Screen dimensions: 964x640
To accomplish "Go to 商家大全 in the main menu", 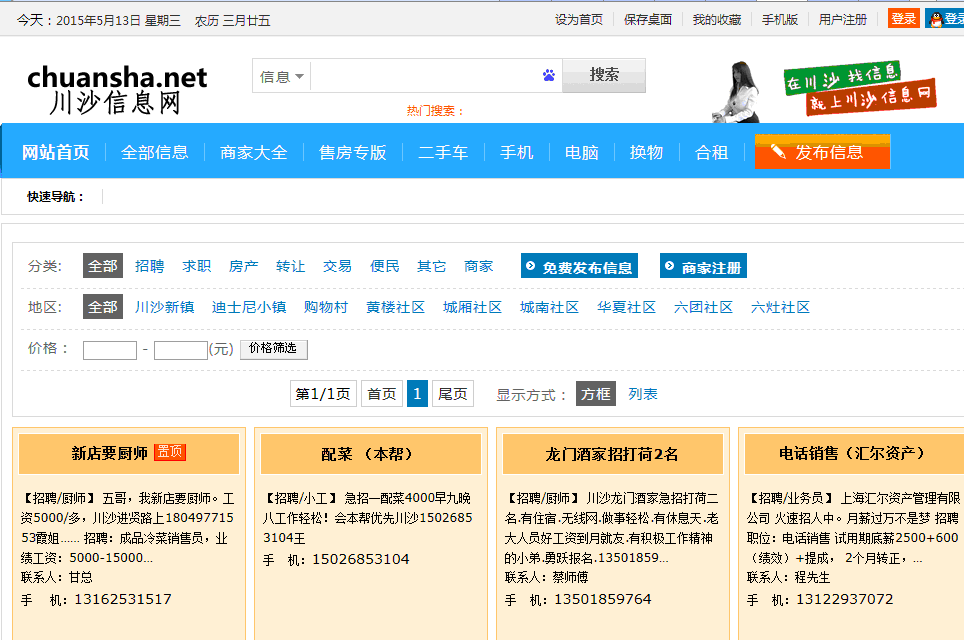I will [x=254, y=152].
